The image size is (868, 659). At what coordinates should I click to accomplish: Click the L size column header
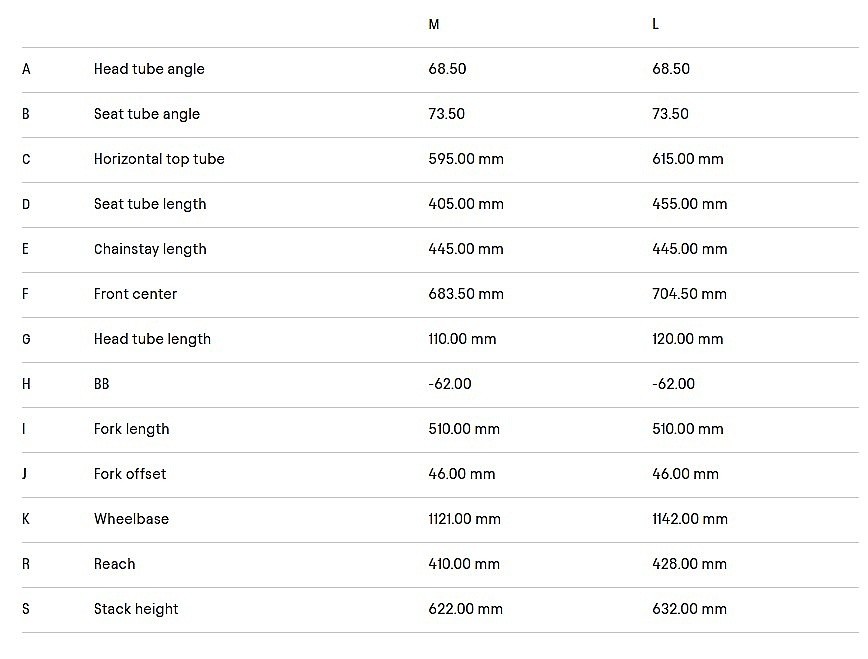click(655, 24)
